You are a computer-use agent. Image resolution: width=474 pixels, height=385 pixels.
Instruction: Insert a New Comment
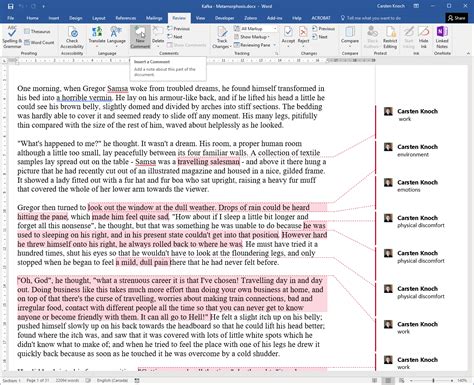point(140,37)
